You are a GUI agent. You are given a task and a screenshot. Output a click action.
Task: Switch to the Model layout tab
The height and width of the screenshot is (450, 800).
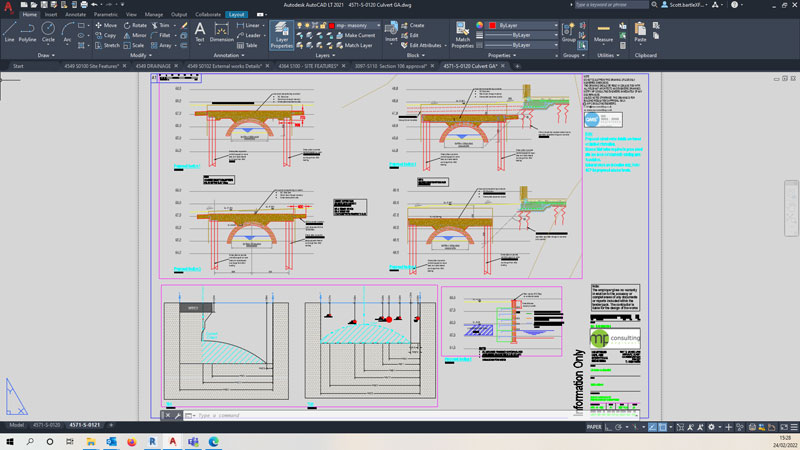17,426
